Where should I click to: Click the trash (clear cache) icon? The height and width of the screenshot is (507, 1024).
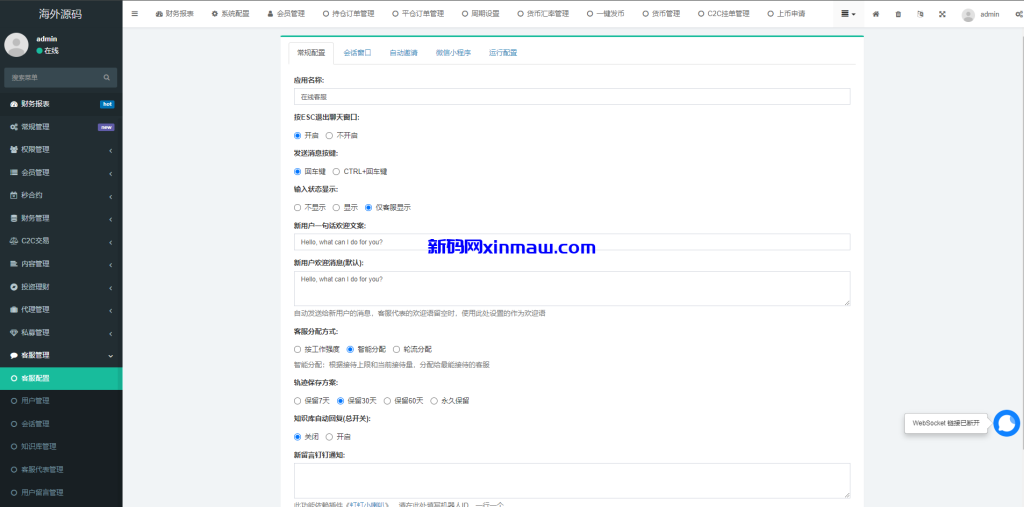pyautogui.click(x=898, y=14)
